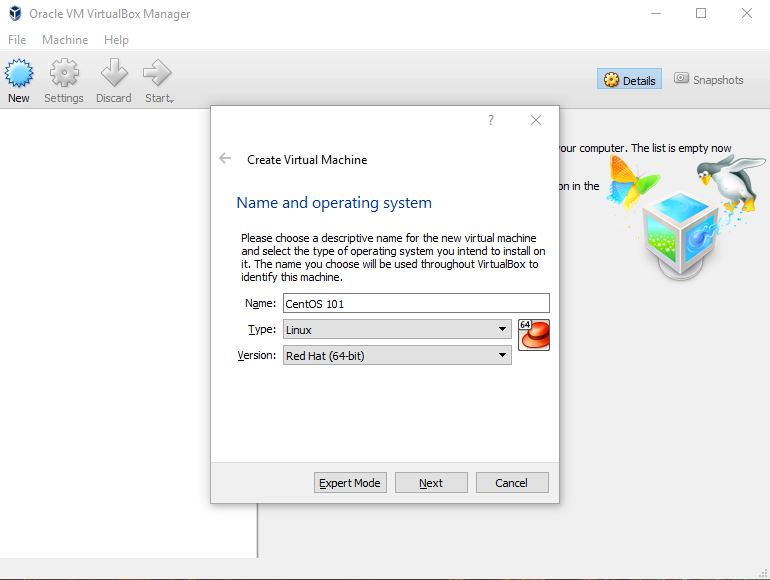Viewport: 770px width, 580px height.
Task: Maximize the VirtualBox Manager window
Action: point(701,13)
